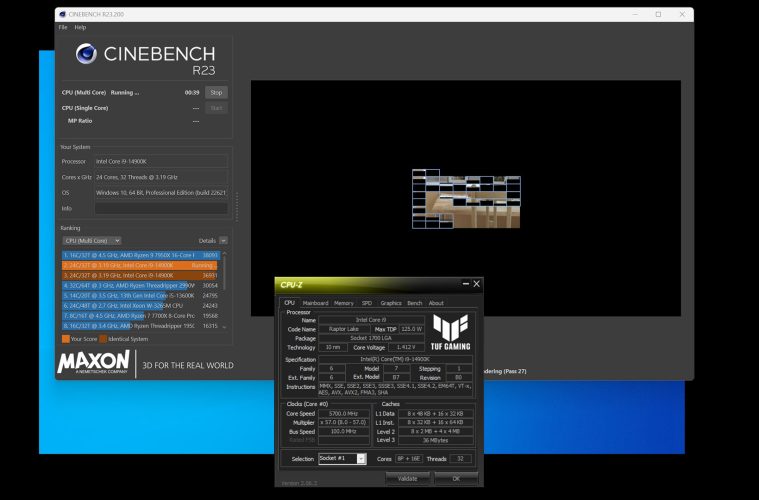Image resolution: width=759 pixels, height=500 pixels.
Task: Click the ranking list scrollbar
Action: point(224,274)
